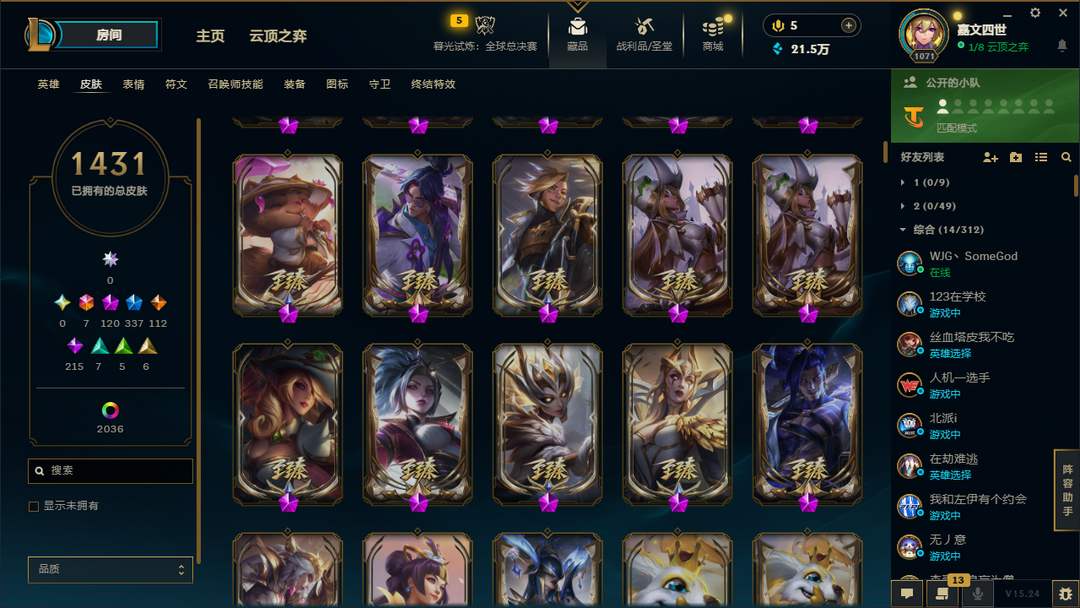Image resolution: width=1080 pixels, height=608 pixels.
Task: Toggle the 显示未拥有 checkbox
Action: click(33, 507)
